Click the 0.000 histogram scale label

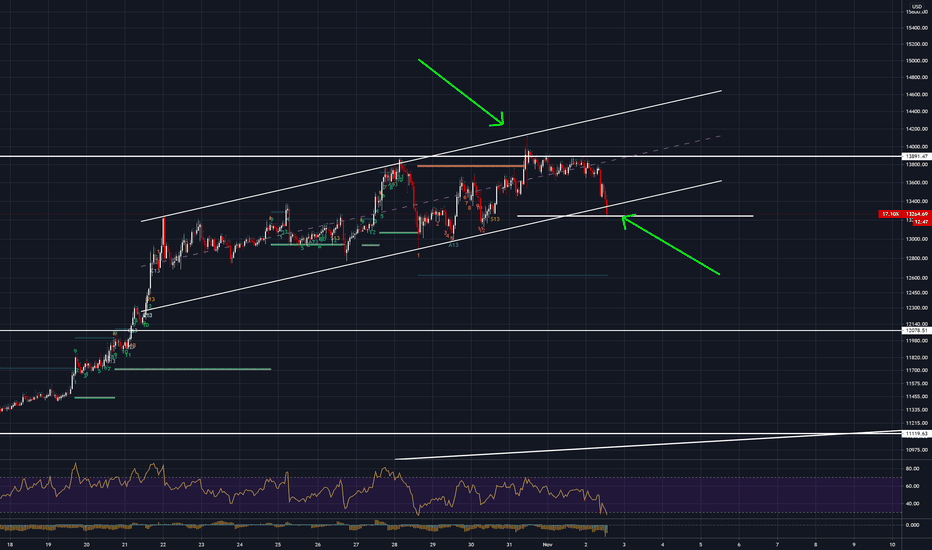pos(912,525)
